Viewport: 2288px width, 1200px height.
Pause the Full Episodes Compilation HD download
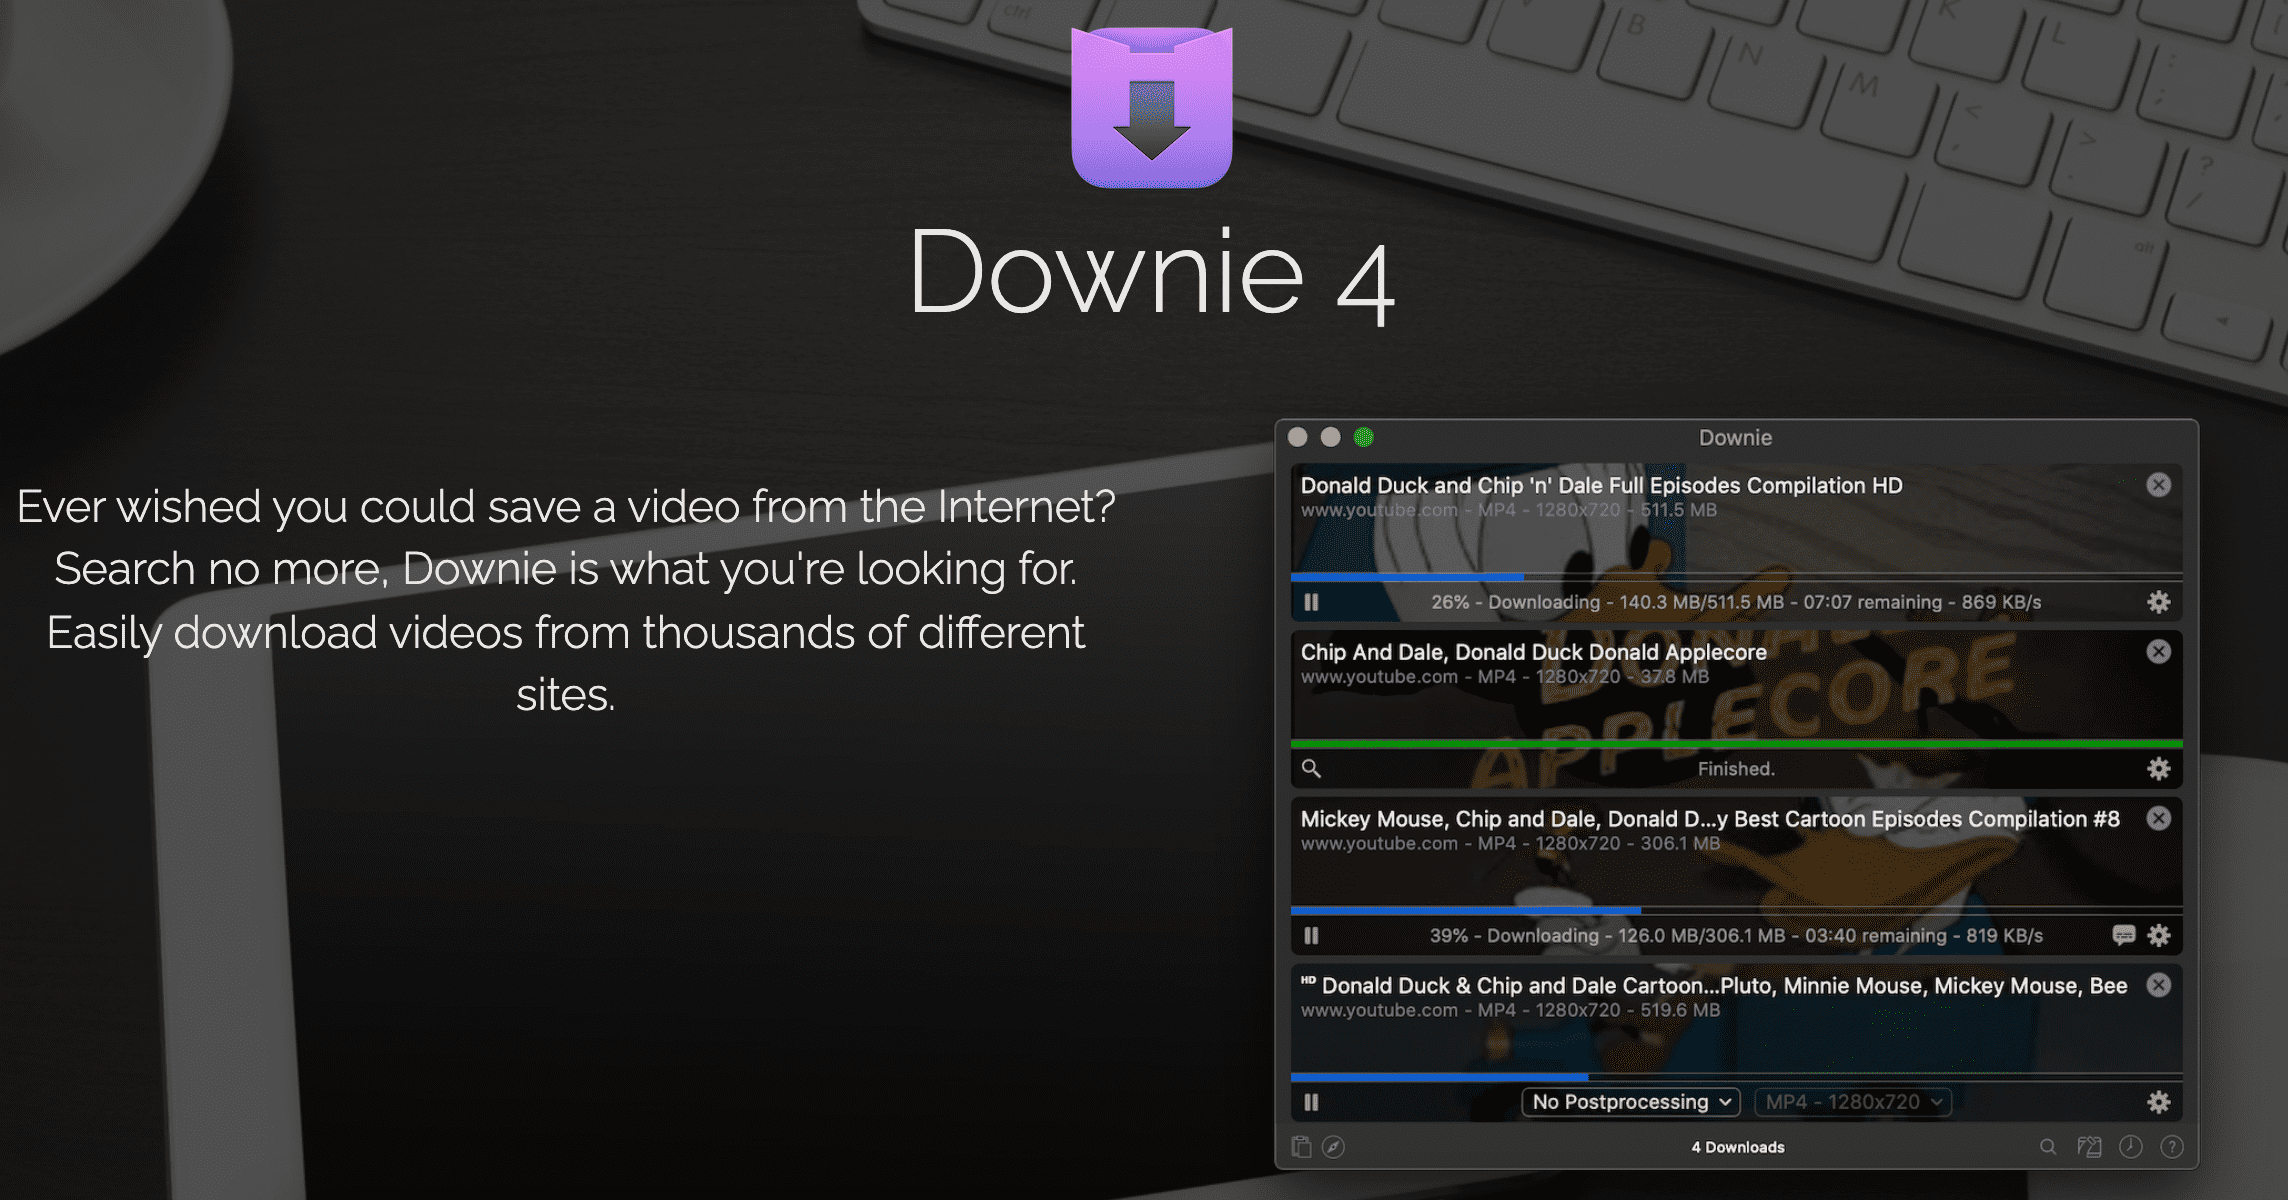(1311, 602)
